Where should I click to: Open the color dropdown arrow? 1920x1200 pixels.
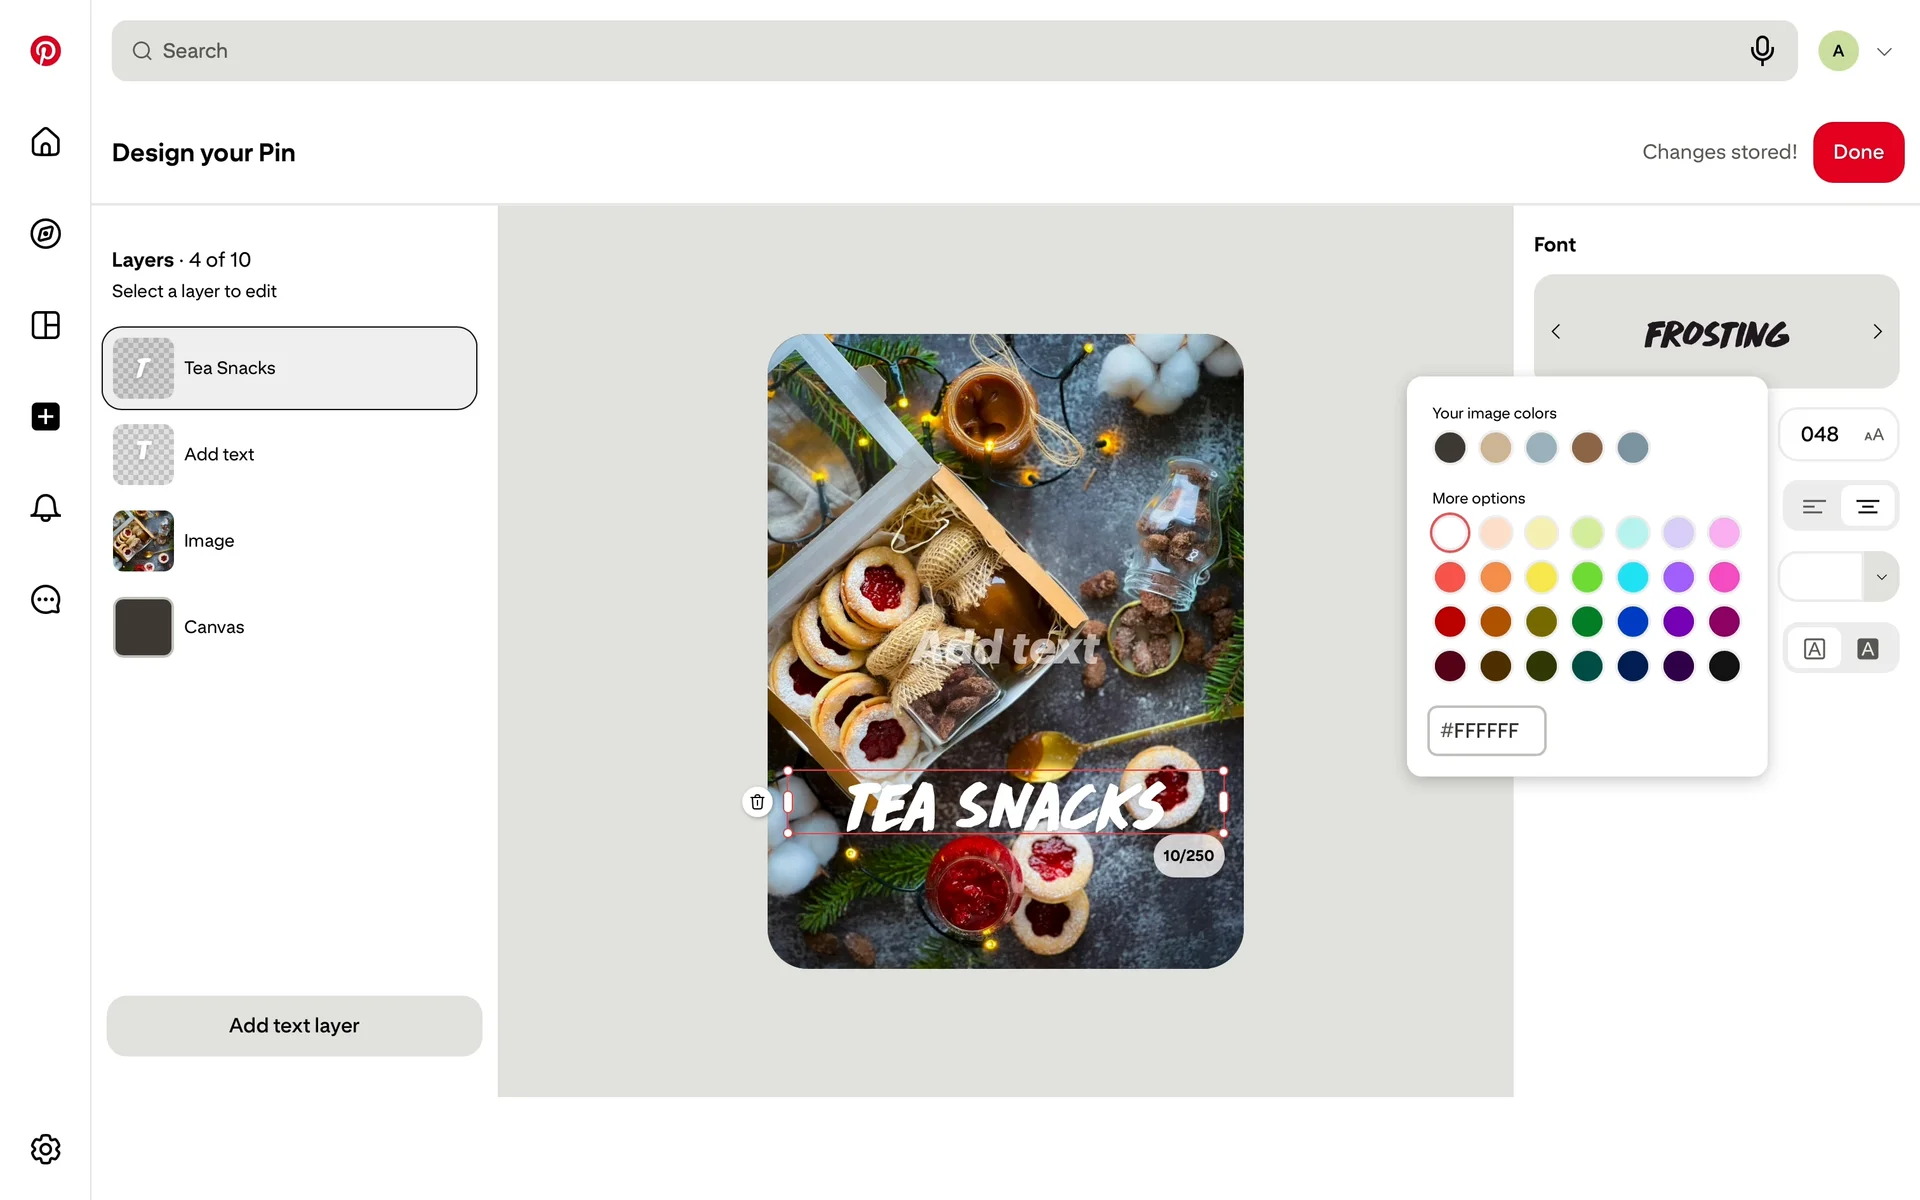coord(1881,577)
